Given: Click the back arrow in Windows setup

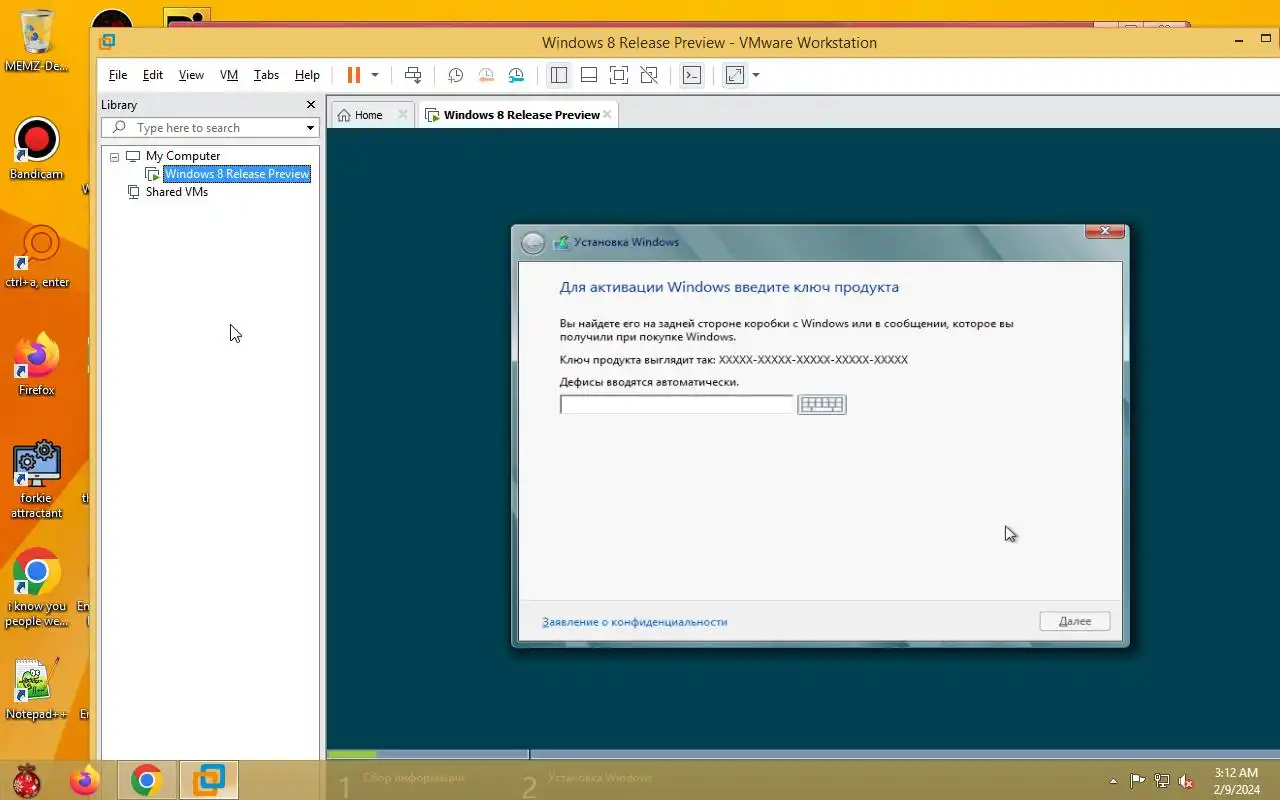Looking at the screenshot, I should click(x=533, y=243).
